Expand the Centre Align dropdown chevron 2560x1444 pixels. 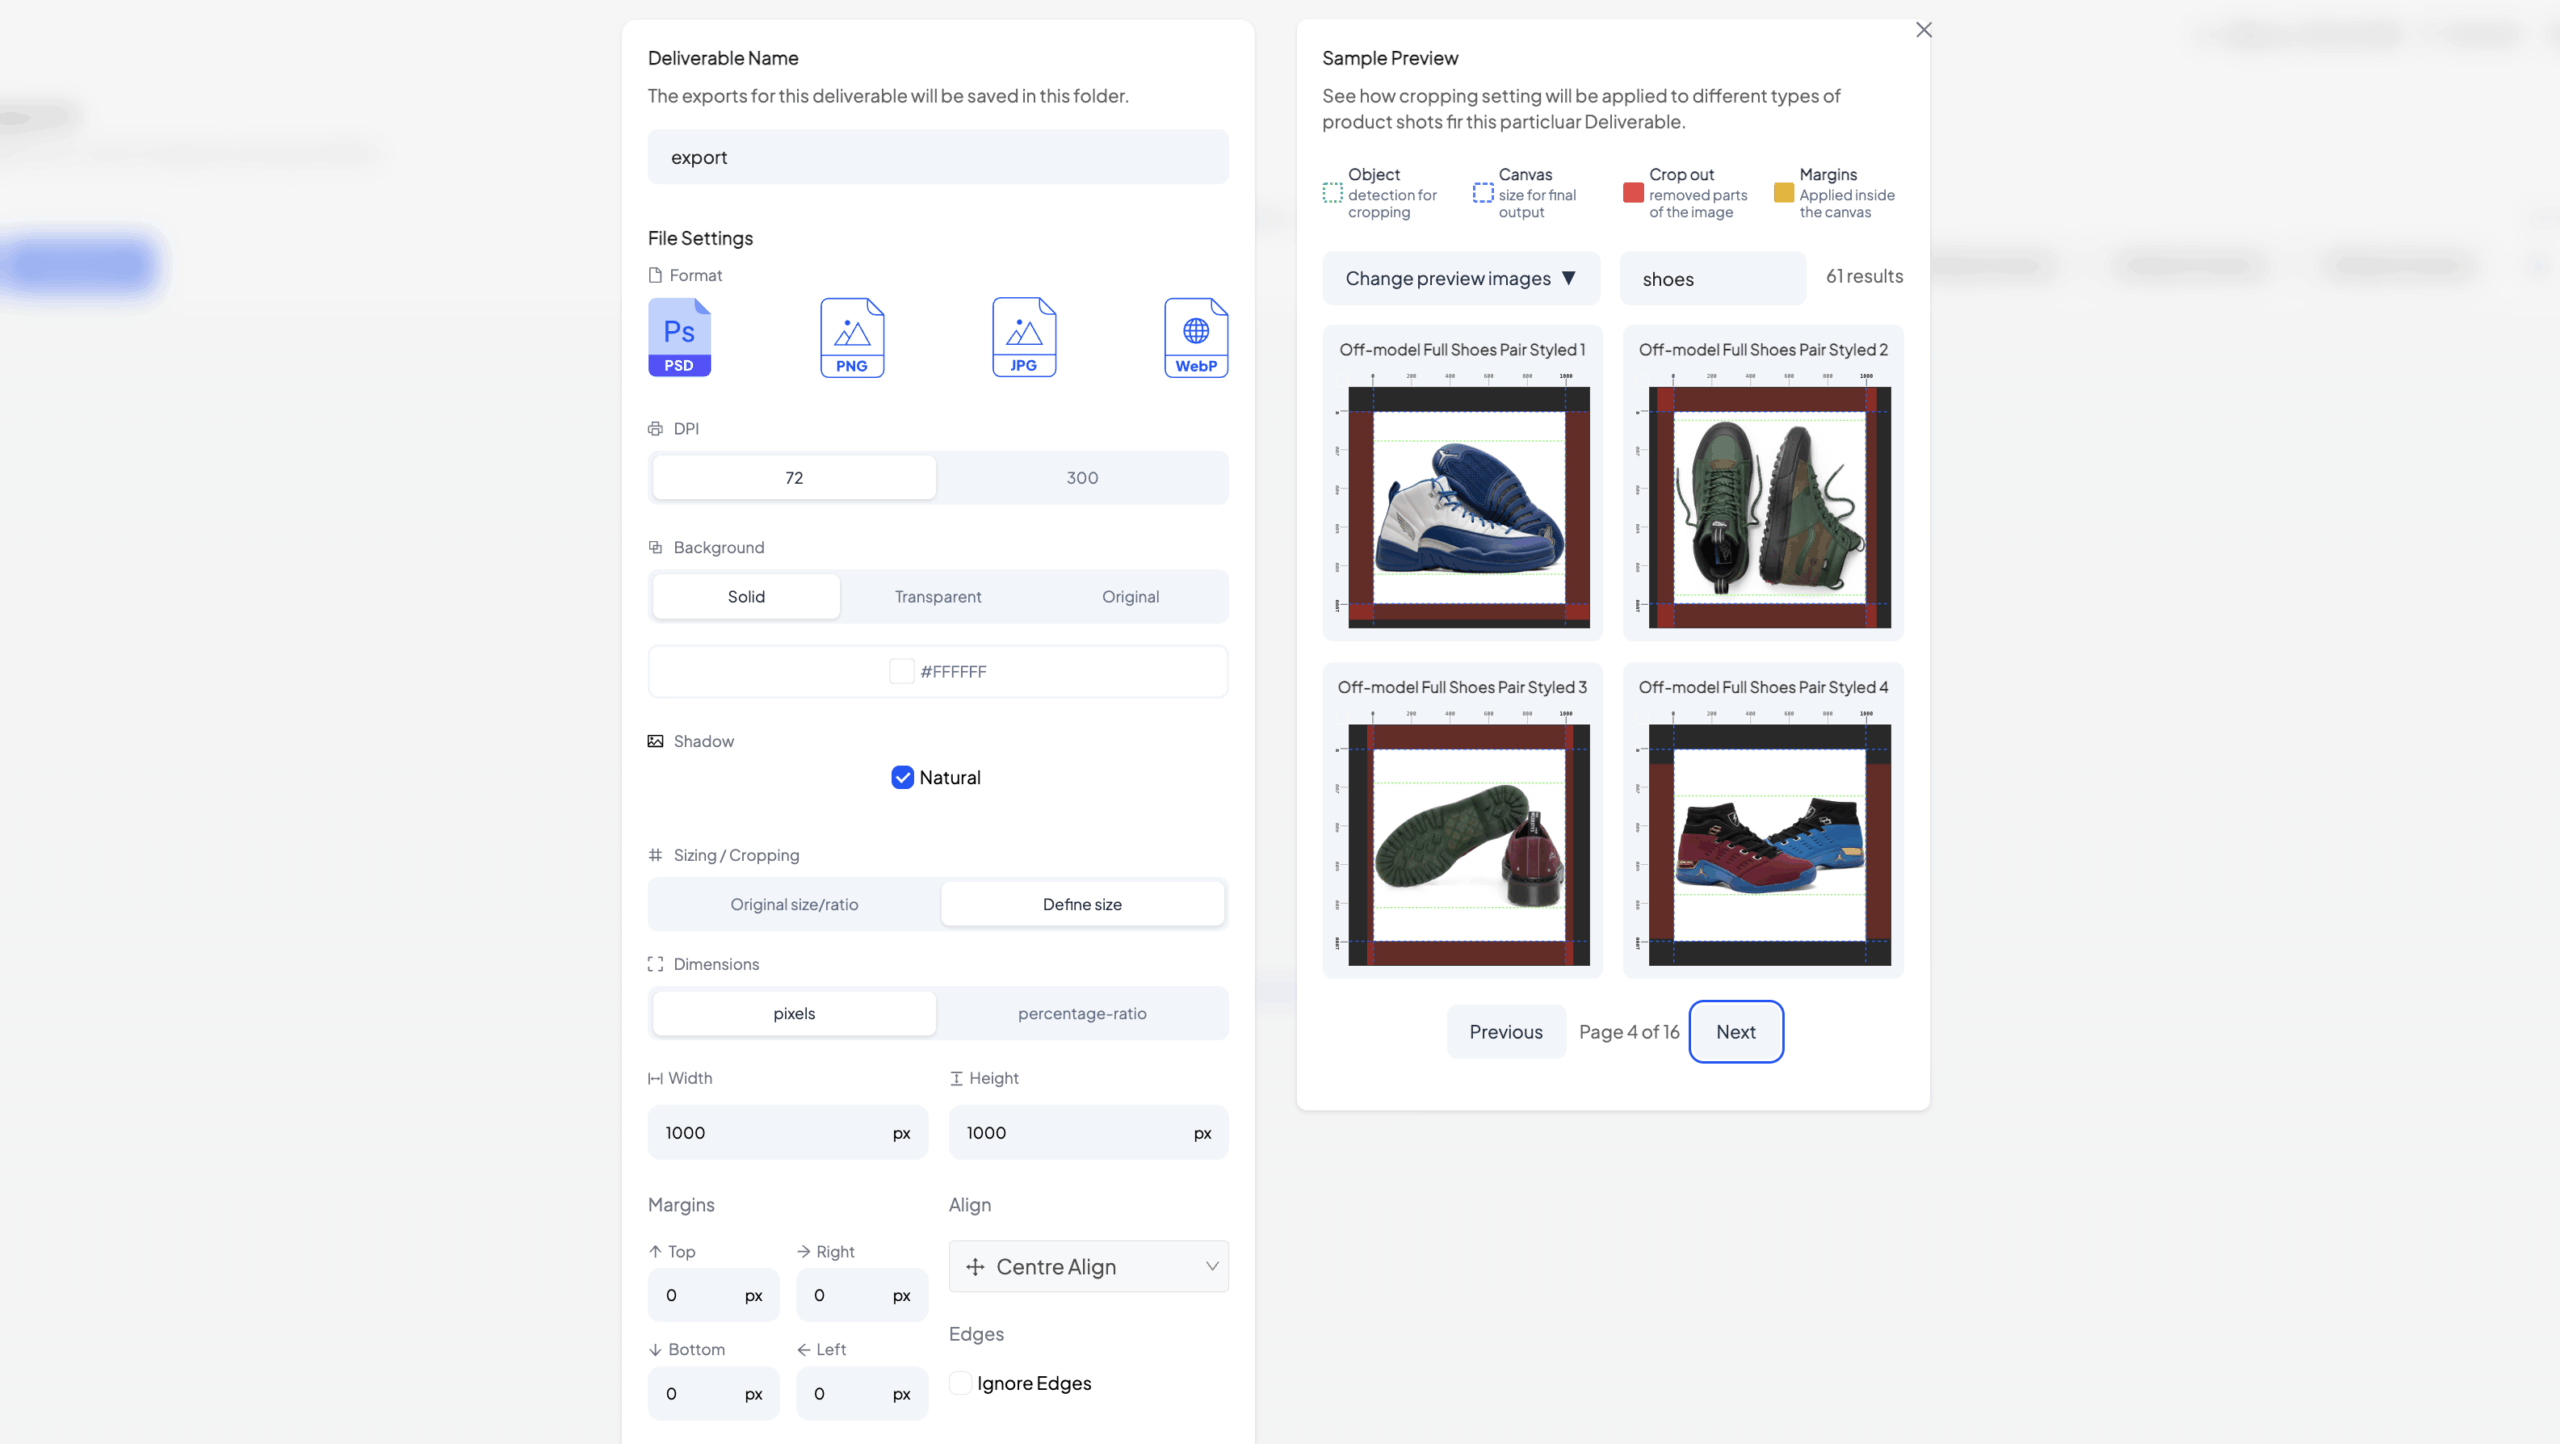click(1212, 1266)
